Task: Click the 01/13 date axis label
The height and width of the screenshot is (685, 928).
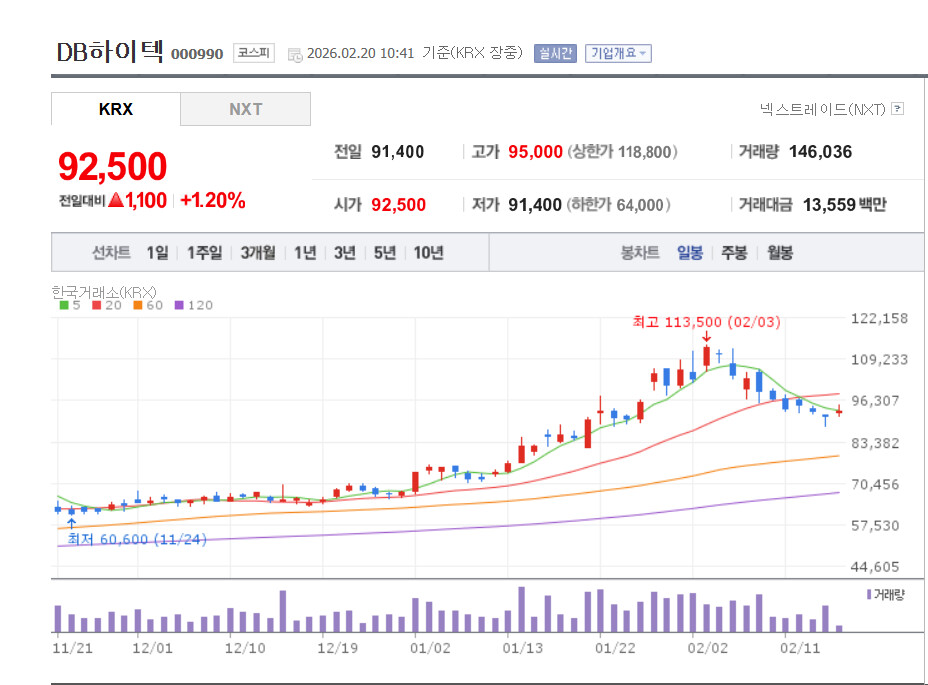Action: point(523,648)
